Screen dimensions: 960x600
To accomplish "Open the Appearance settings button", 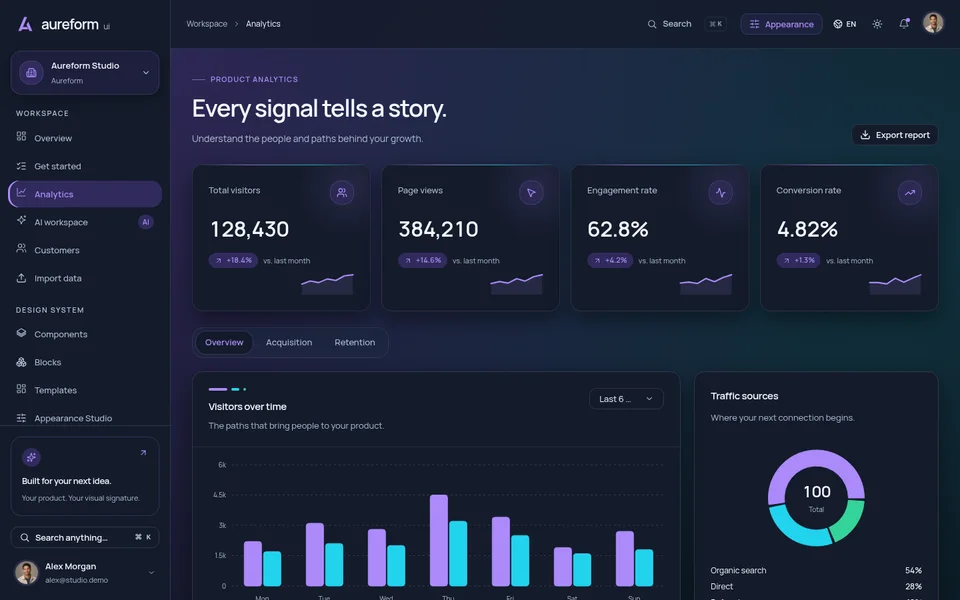I will [781, 24].
